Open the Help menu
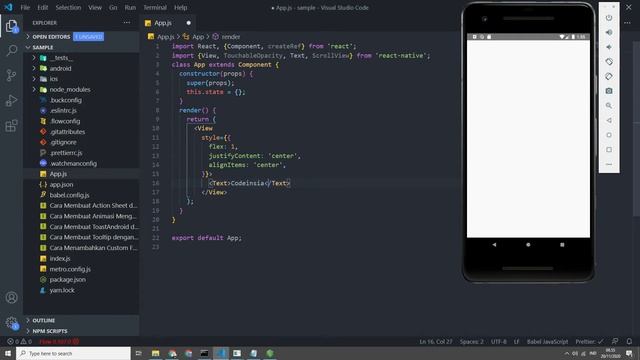 point(180,7)
